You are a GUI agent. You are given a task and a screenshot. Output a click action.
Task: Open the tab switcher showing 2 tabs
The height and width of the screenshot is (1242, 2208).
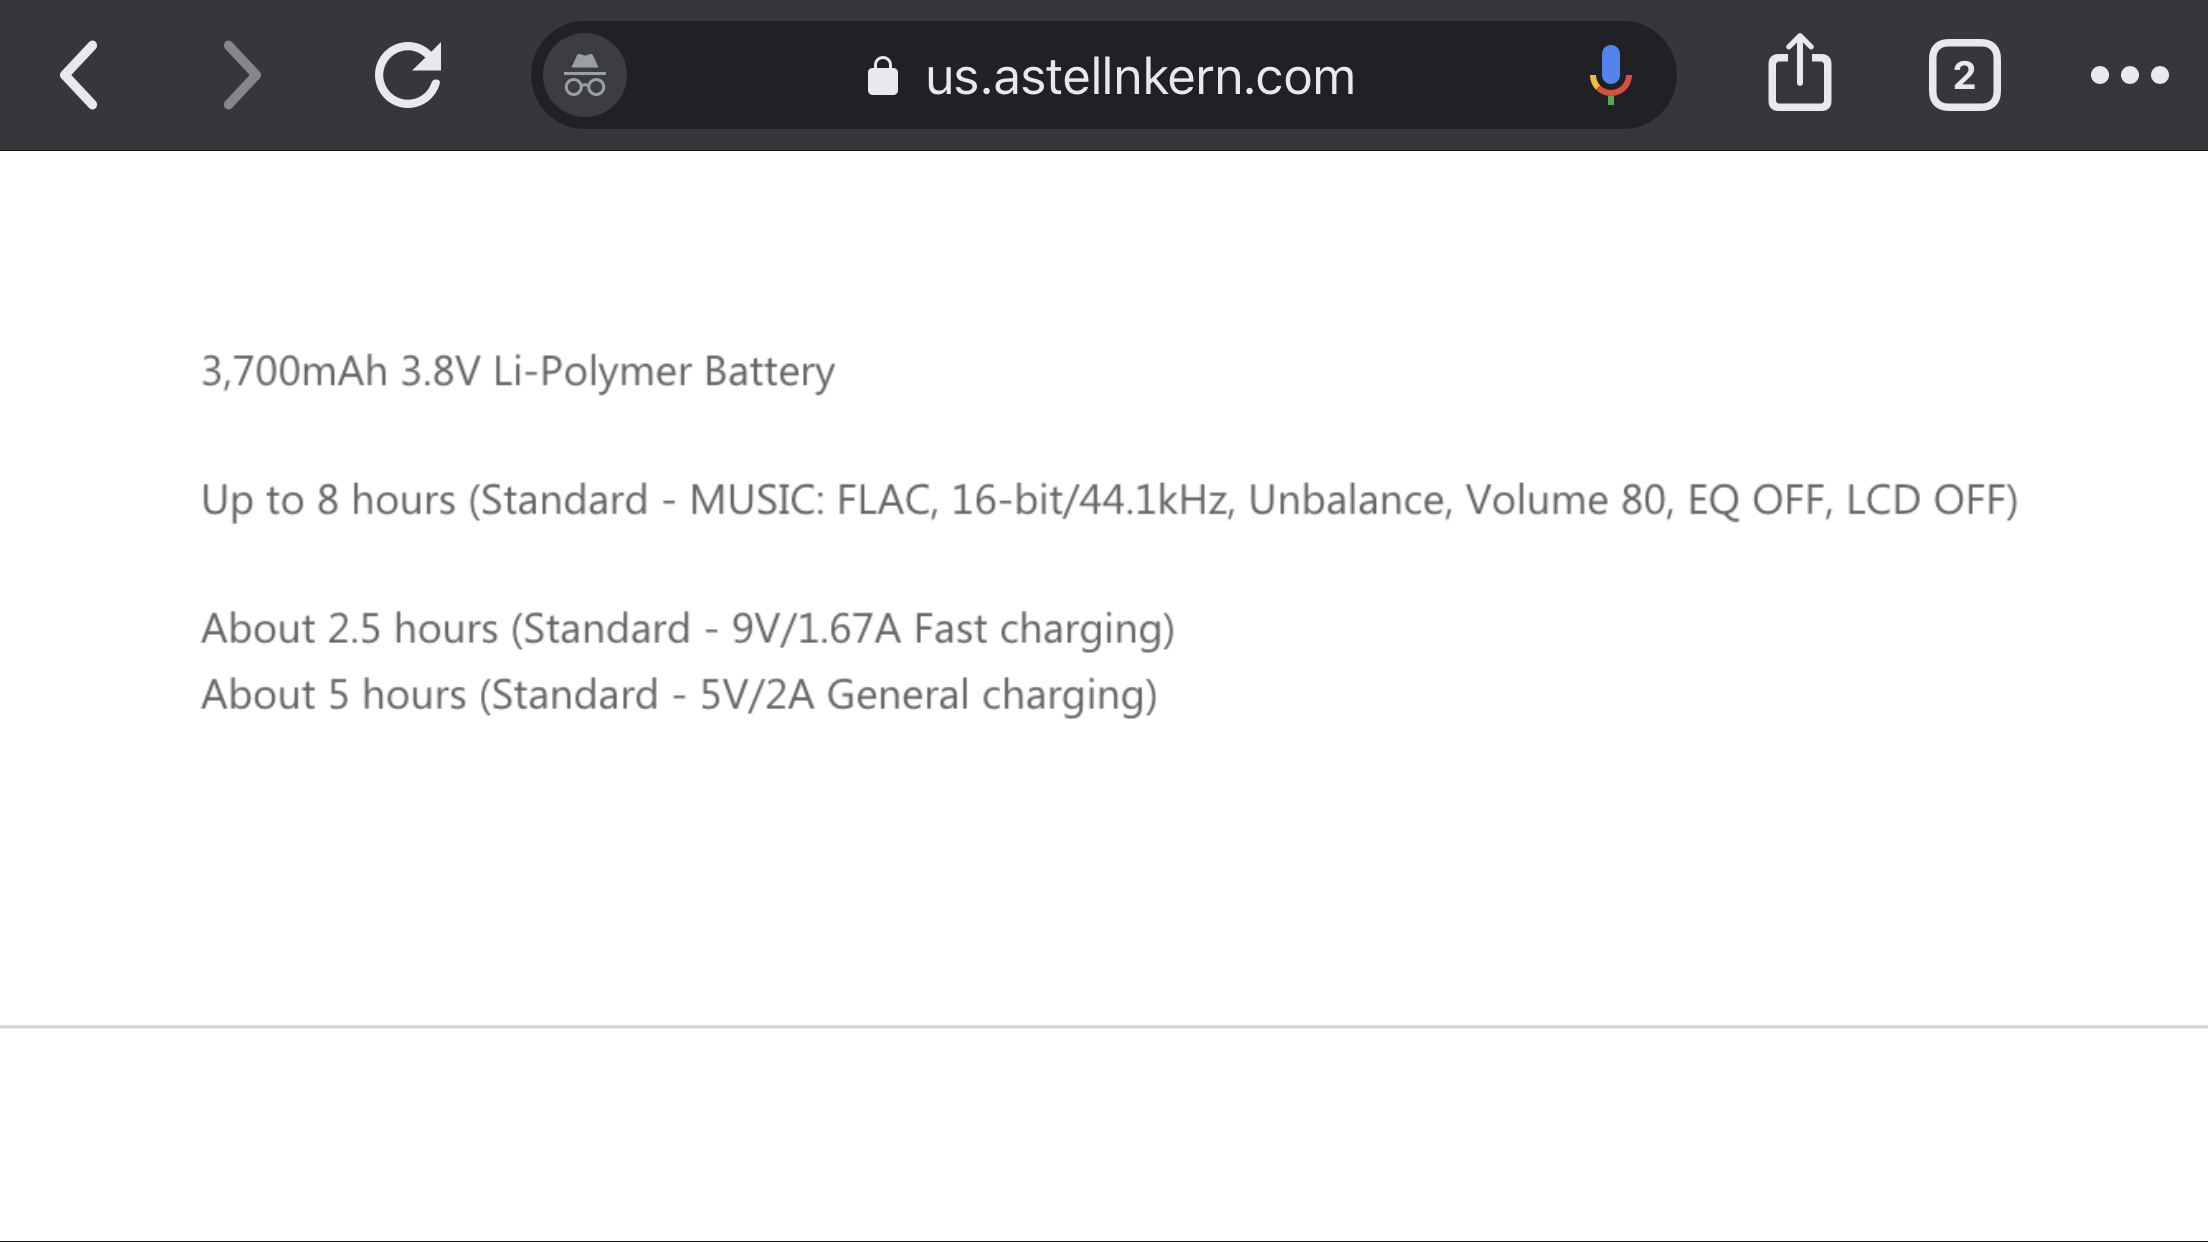(1964, 75)
